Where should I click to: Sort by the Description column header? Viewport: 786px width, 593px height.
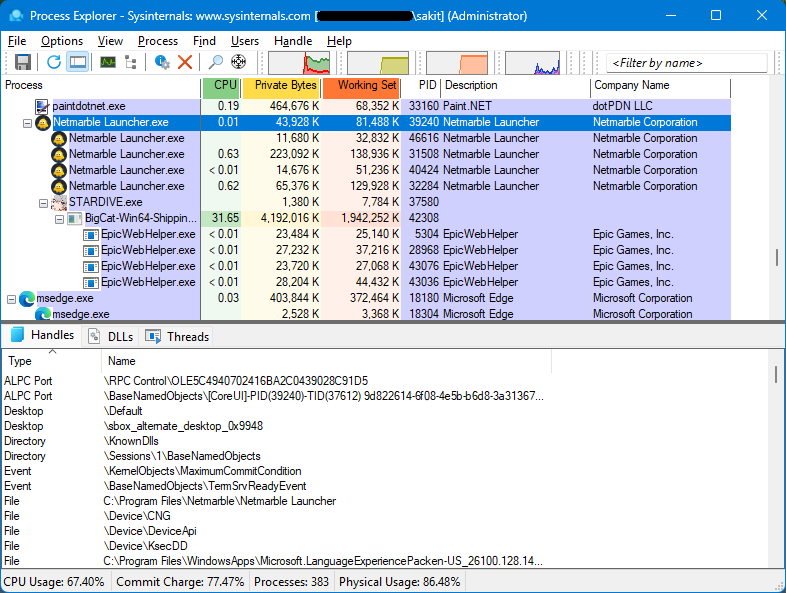click(516, 86)
